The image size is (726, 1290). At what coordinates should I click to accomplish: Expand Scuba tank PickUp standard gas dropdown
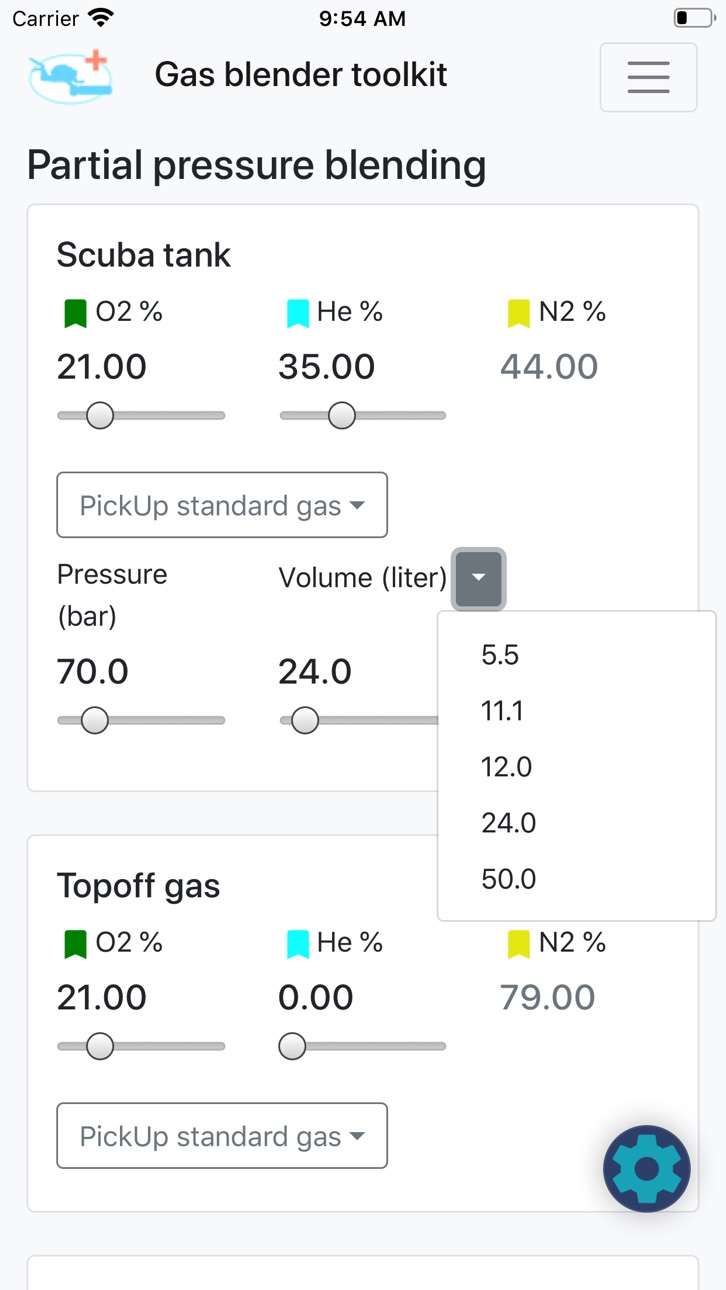[222, 505]
